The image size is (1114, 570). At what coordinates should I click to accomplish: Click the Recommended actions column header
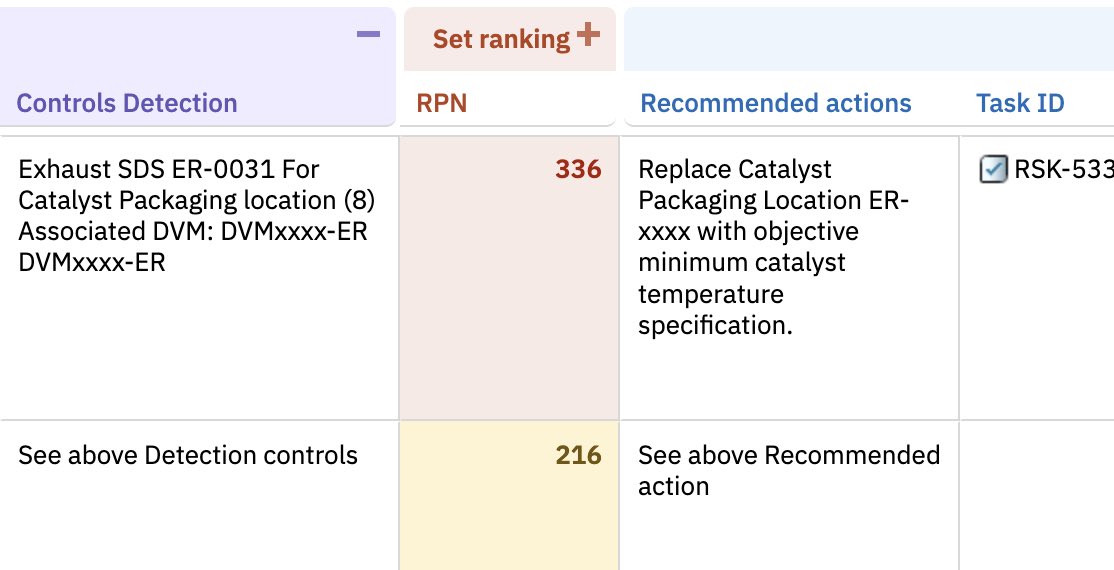(775, 103)
